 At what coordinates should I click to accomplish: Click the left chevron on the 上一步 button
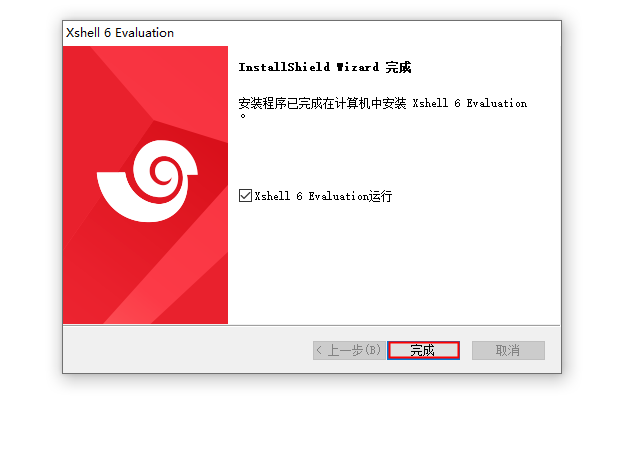(x=319, y=350)
